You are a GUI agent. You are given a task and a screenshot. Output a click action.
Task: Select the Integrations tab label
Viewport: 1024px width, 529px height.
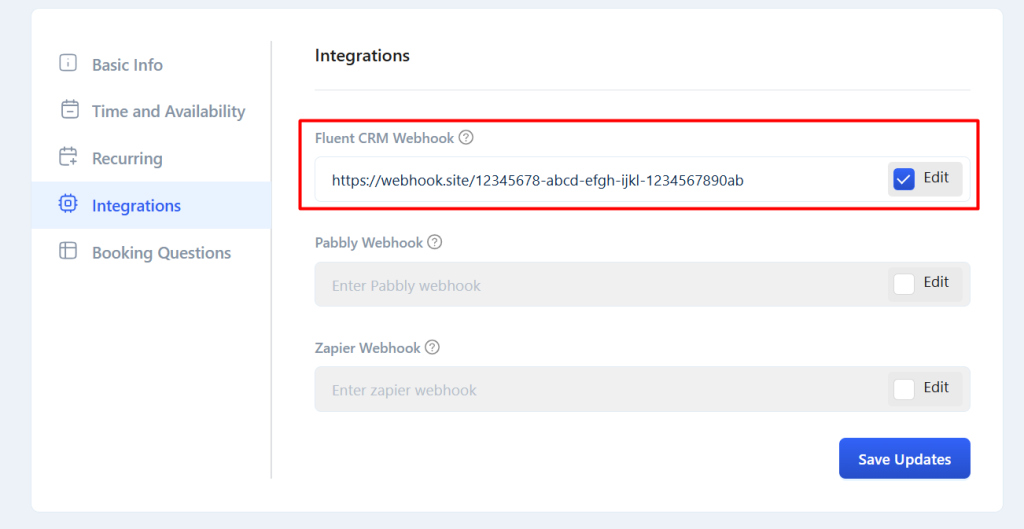pos(136,206)
